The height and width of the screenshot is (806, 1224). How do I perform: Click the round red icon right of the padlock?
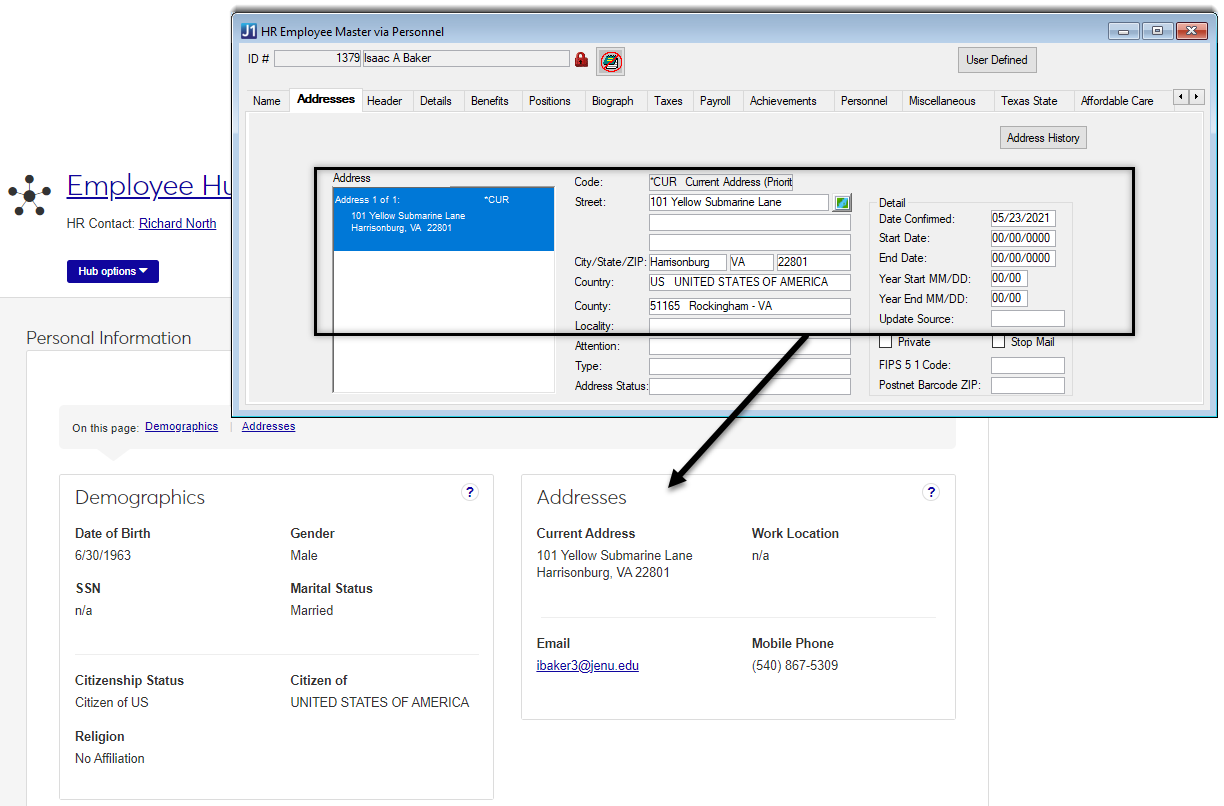tap(610, 61)
